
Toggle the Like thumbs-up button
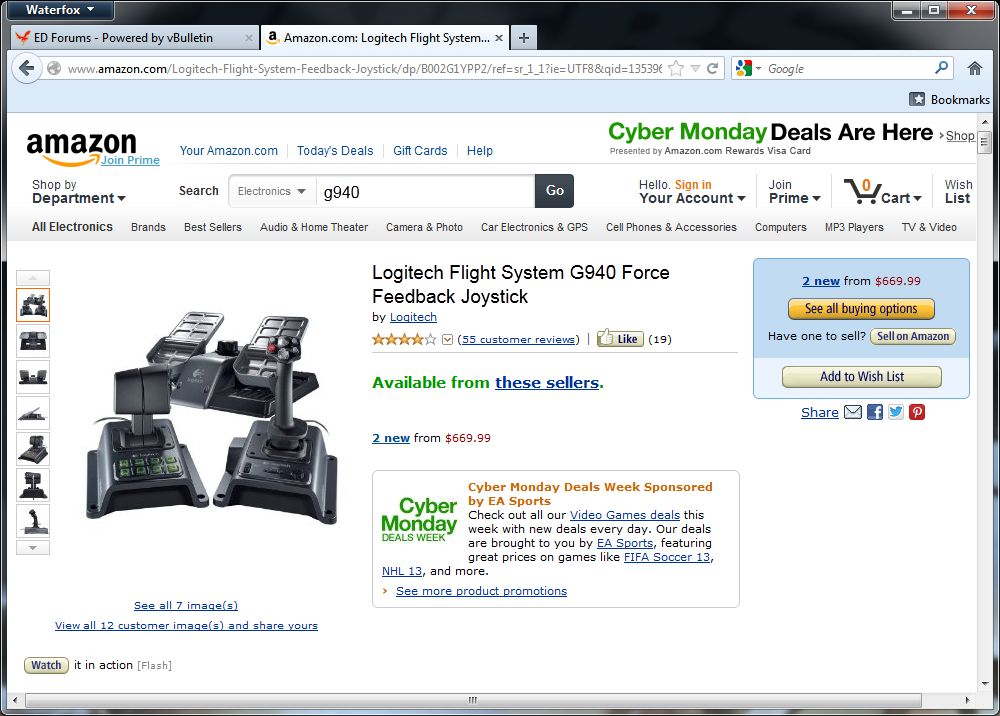pyautogui.click(x=620, y=339)
